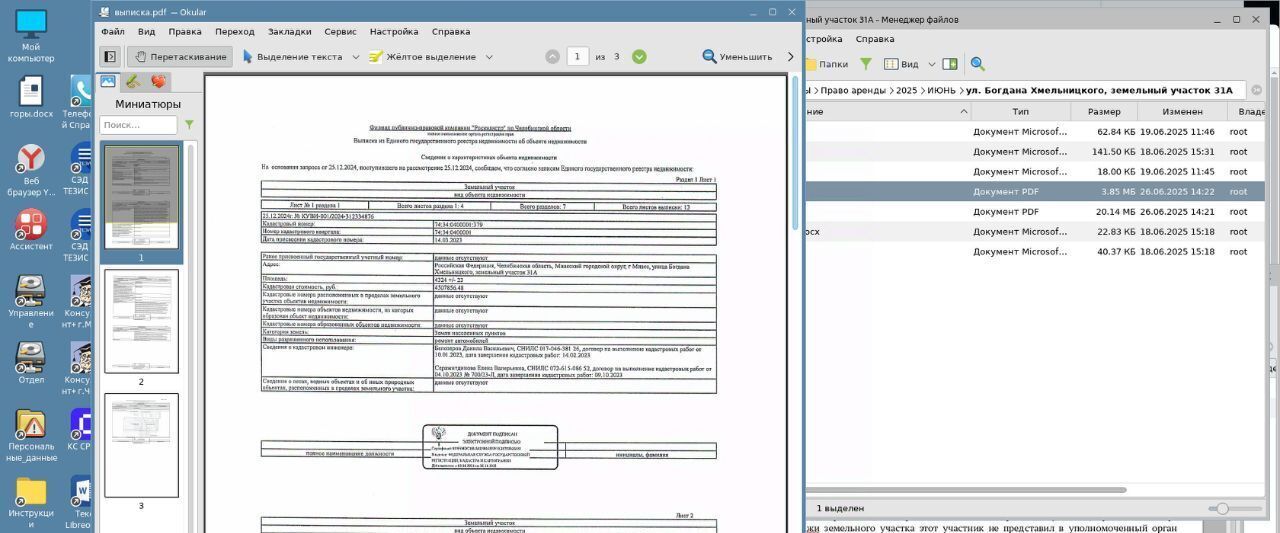The height and width of the screenshot is (533, 1280).
Task: Select page 1 thumbnail
Action: pyautogui.click(x=141, y=198)
